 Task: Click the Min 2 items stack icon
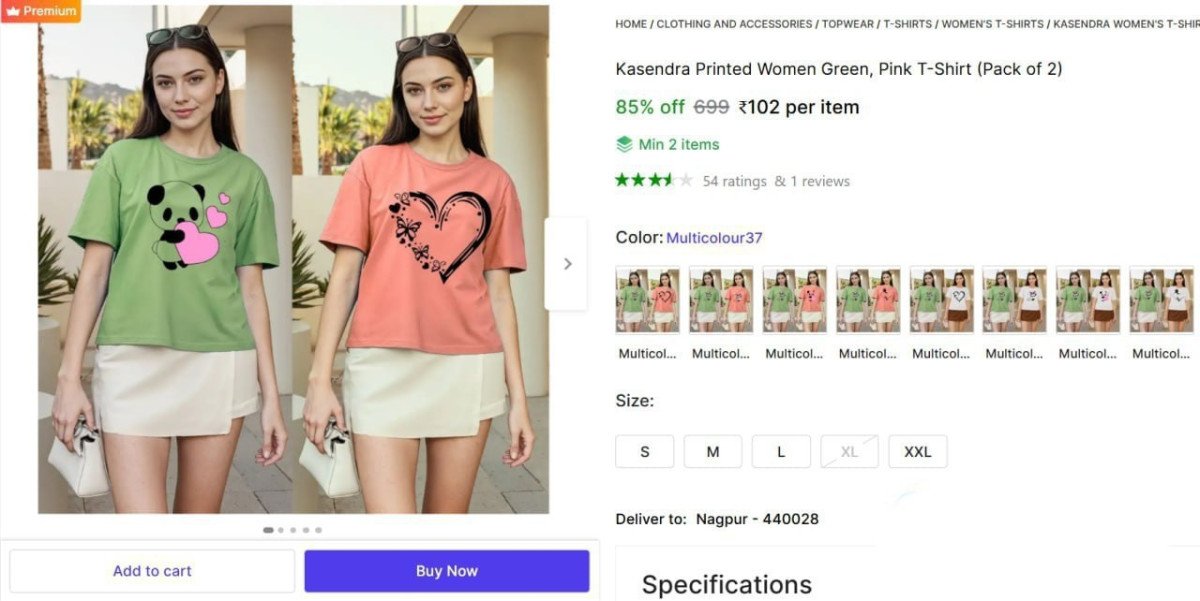(x=625, y=144)
